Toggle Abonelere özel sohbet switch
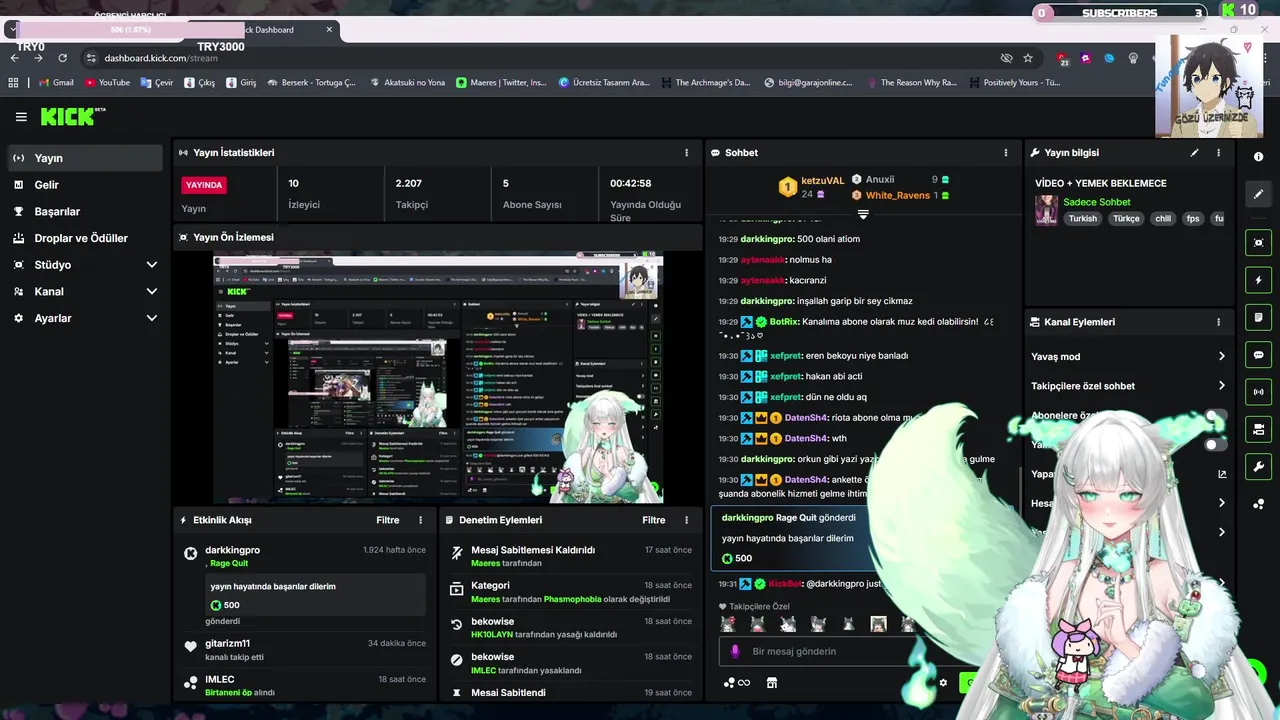This screenshot has height=720, width=1280. [1215, 416]
